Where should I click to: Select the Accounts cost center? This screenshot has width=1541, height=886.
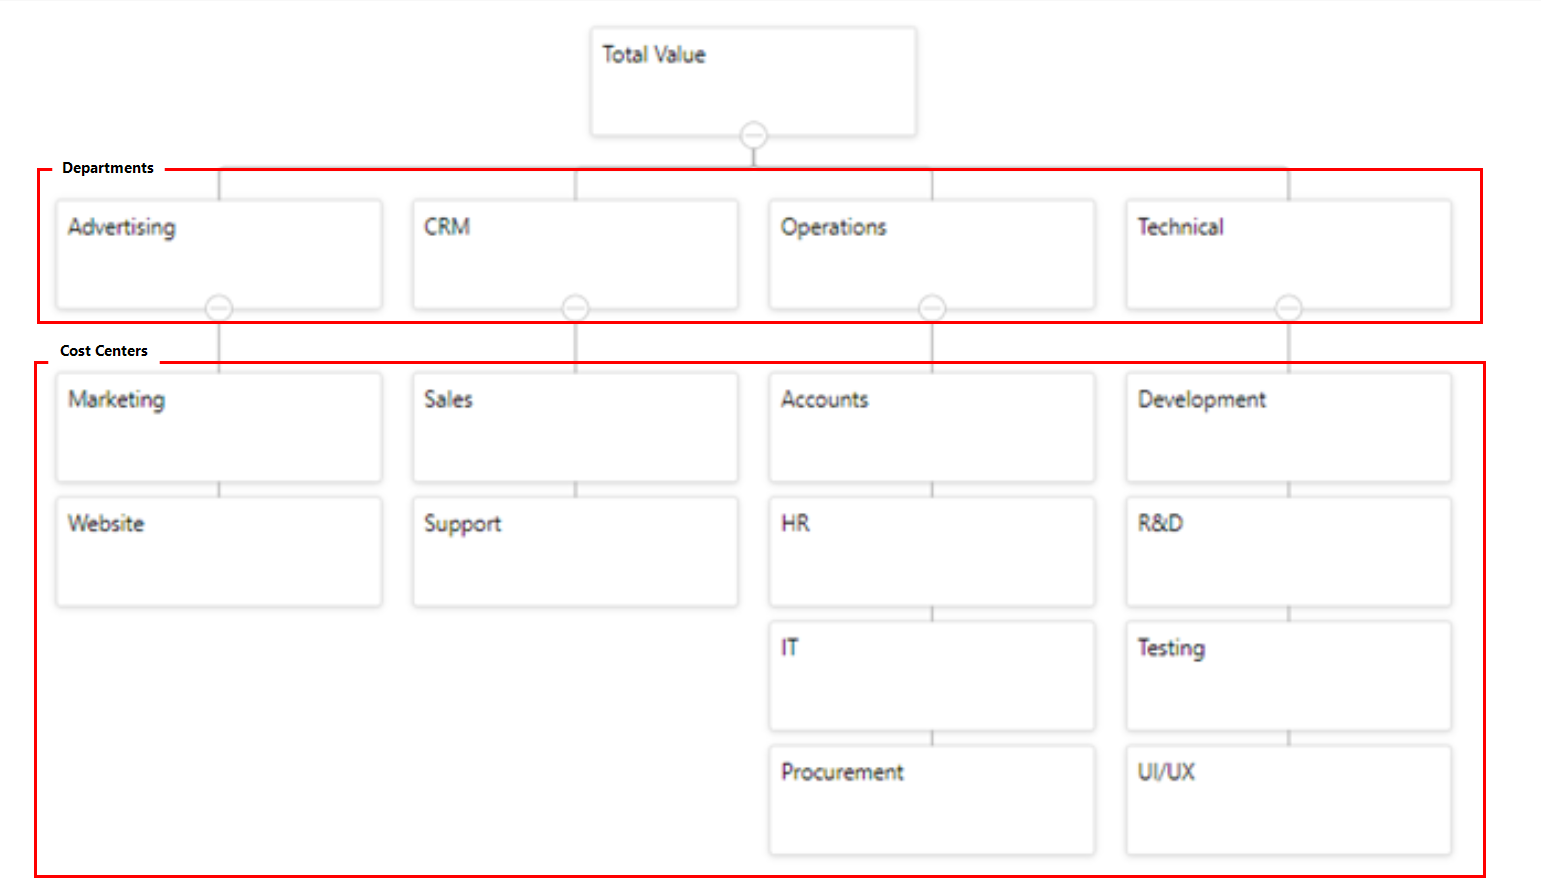[x=932, y=427]
